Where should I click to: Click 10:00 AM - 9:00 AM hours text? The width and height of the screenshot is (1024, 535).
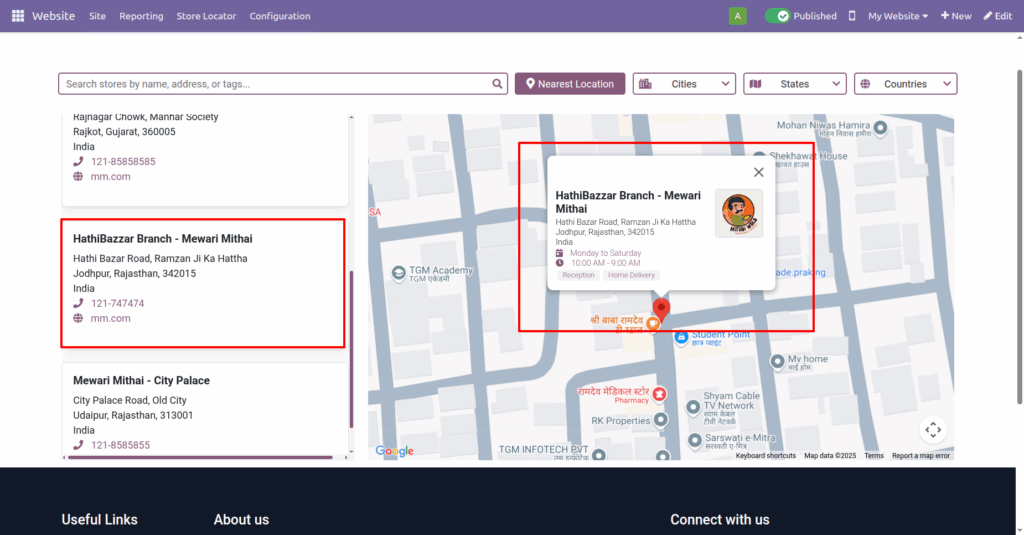pos(605,263)
